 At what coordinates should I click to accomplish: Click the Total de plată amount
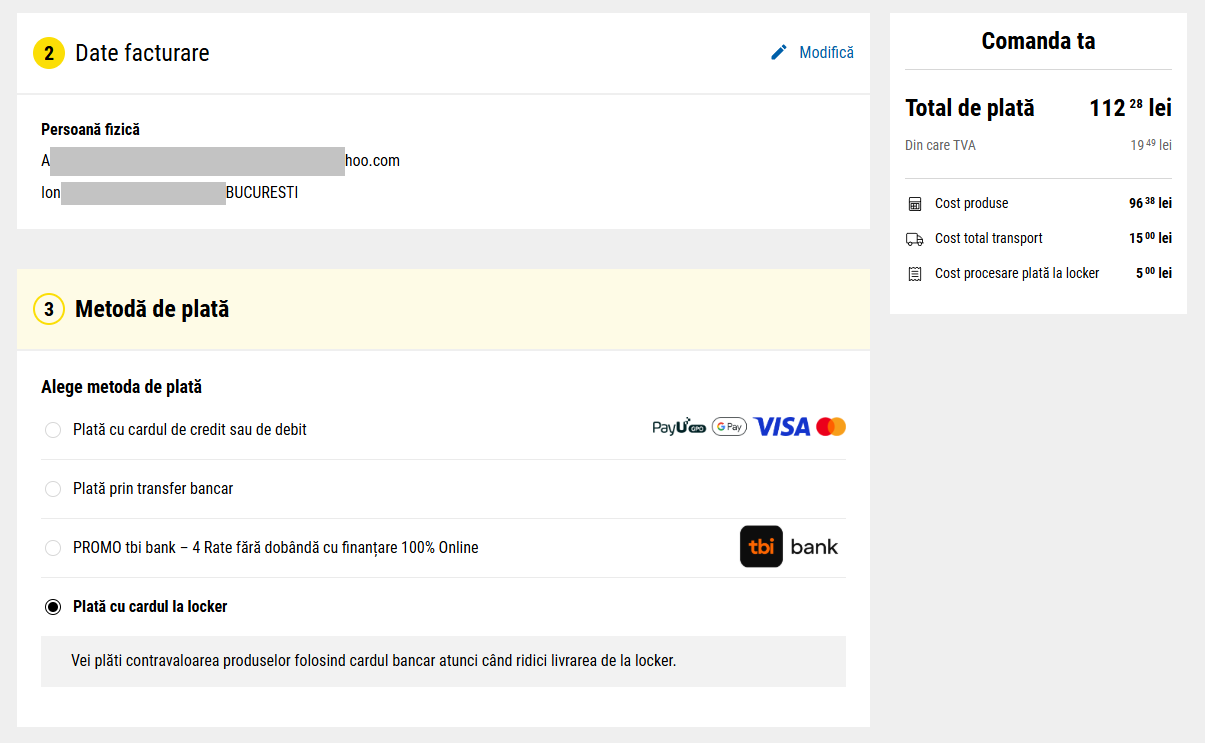click(x=1130, y=108)
